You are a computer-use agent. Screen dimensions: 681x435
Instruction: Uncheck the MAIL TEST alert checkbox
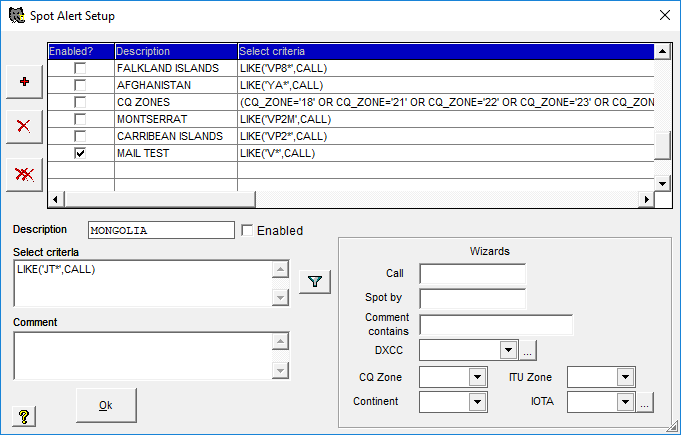pos(80,153)
